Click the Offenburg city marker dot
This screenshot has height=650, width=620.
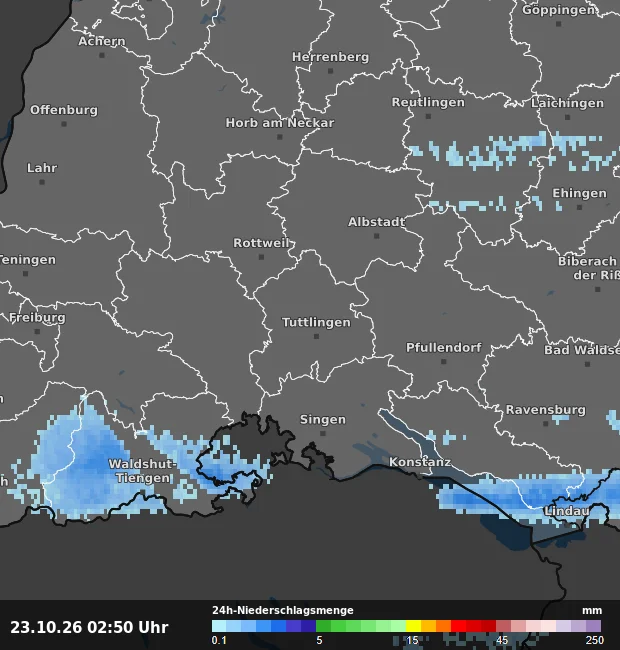(x=64, y=124)
